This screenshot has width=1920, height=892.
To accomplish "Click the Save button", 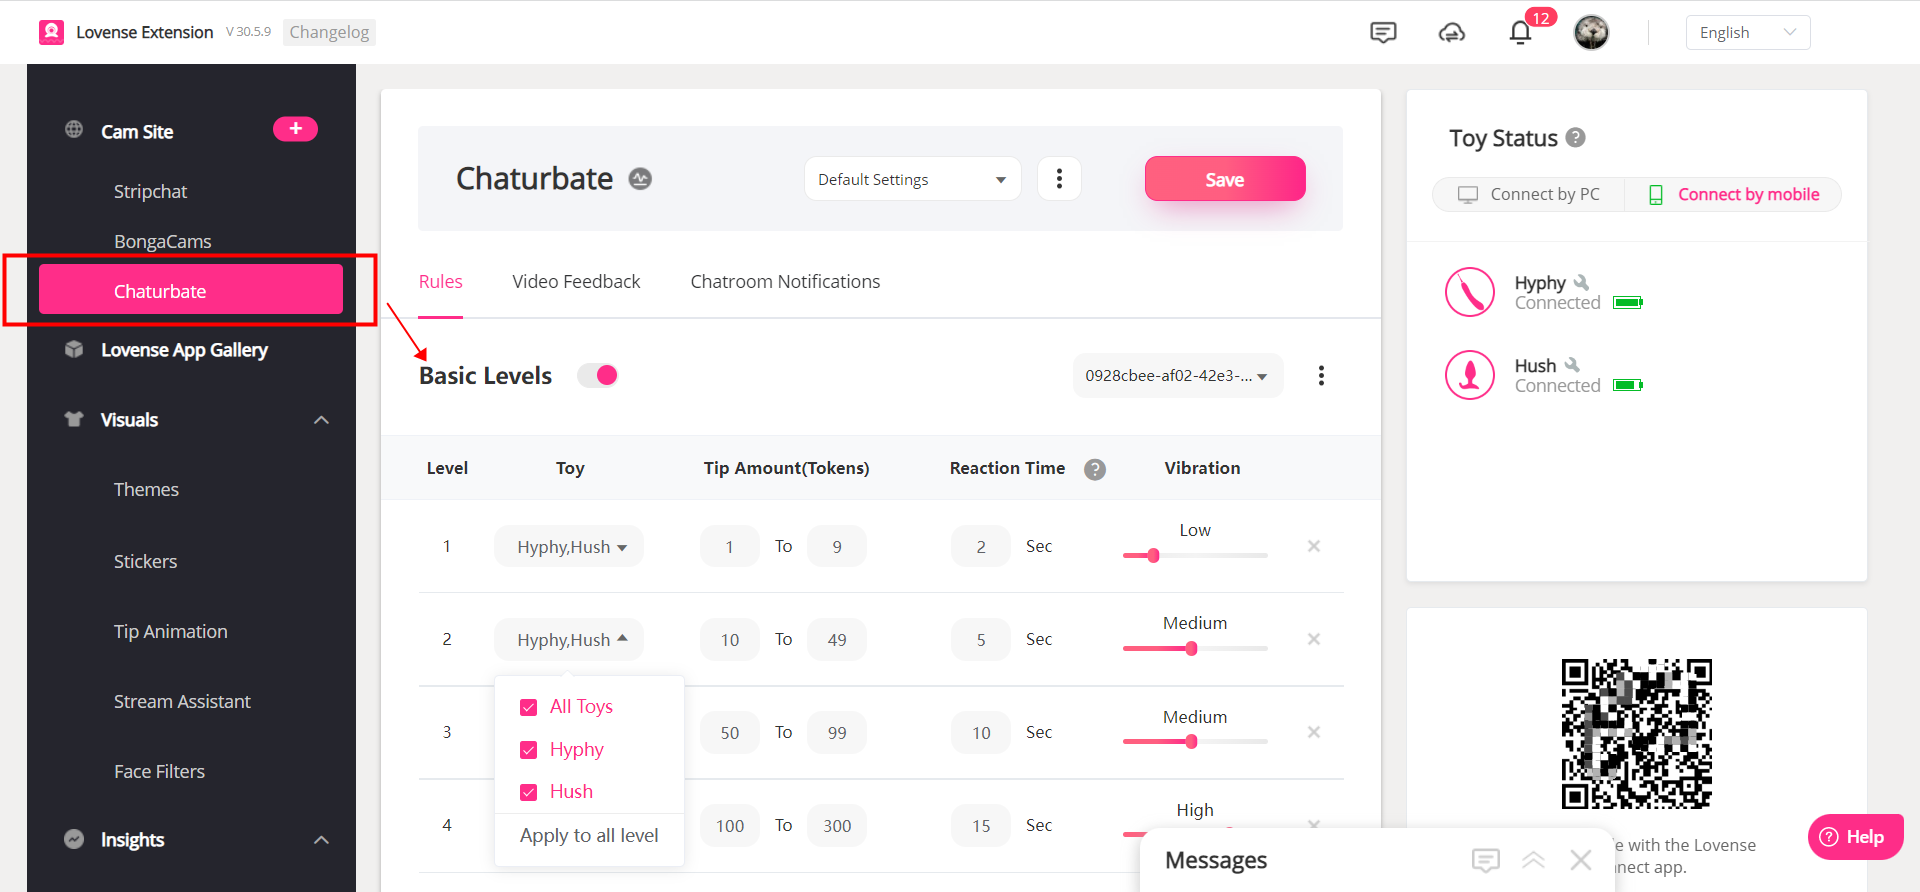I will [x=1224, y=179].
